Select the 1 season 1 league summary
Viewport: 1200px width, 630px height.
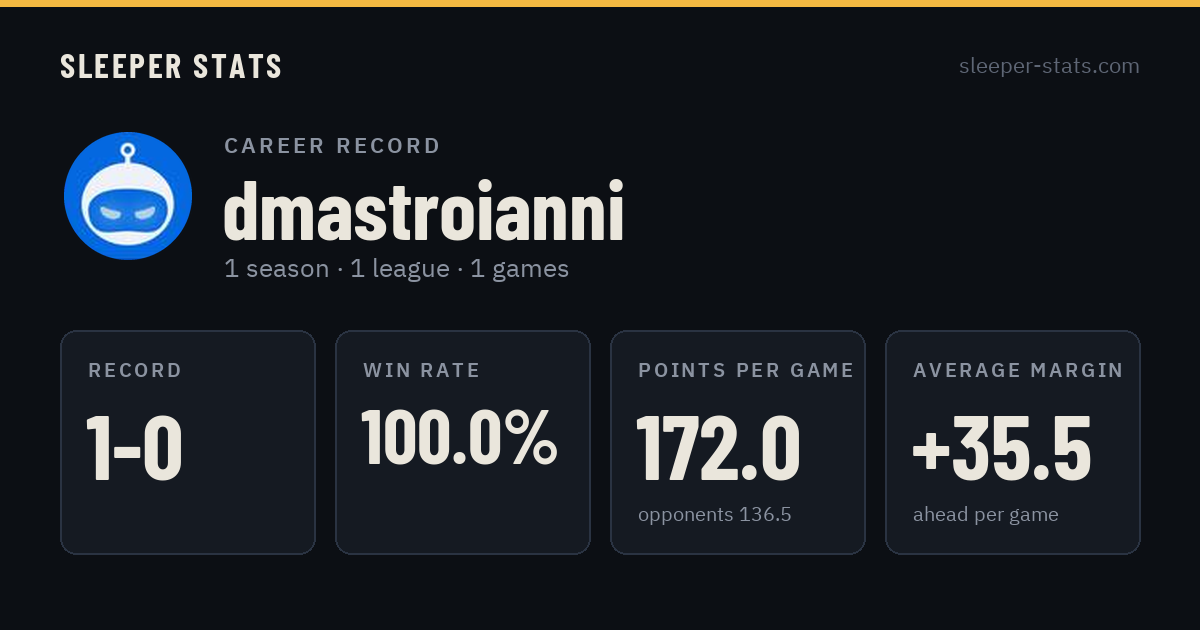[396, 269]
